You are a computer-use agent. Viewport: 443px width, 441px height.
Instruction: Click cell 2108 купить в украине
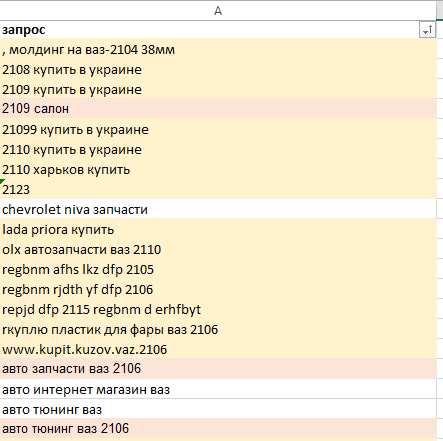218,70
